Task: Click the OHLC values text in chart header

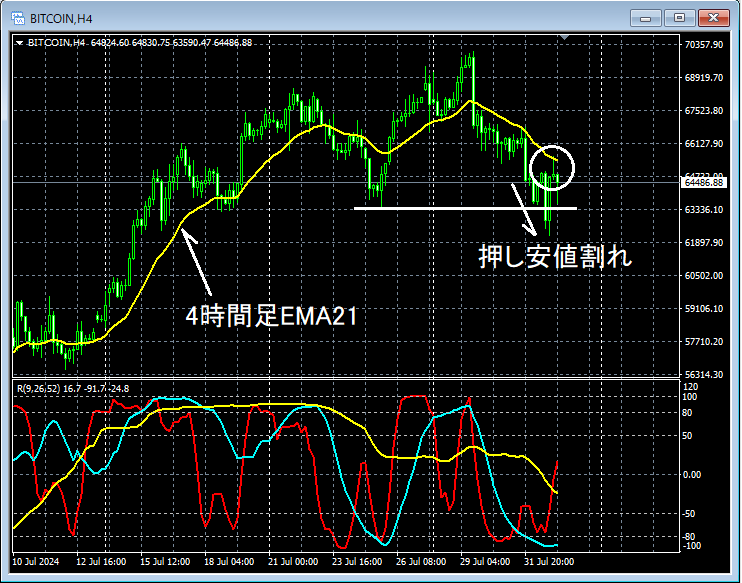Action: pos(171,43)
